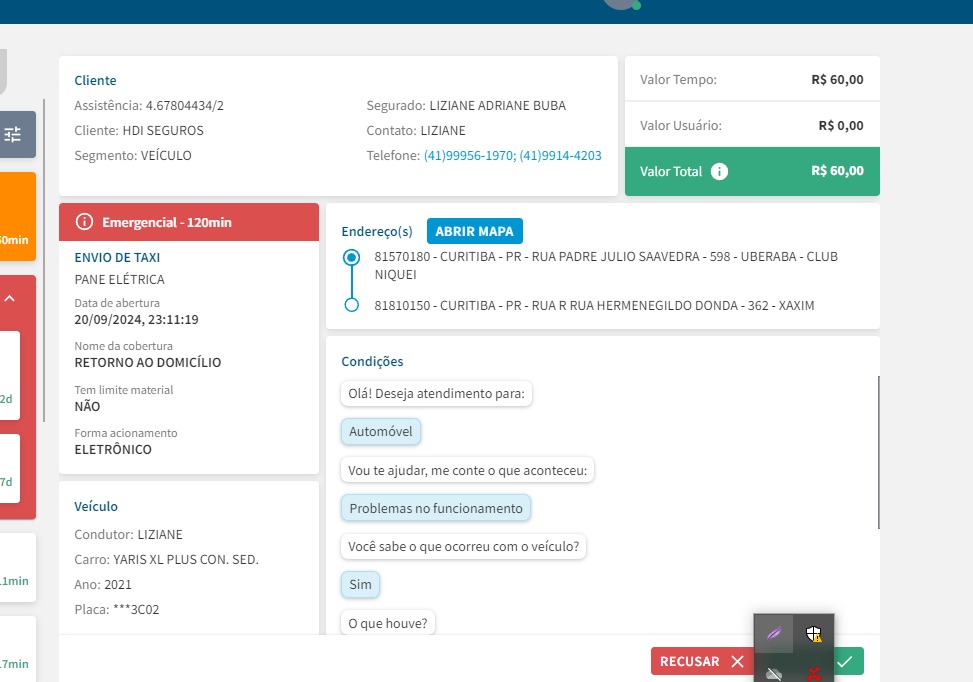Click the cloud sync disabled tray icon
Screen dimensions: 973x682
[x=774, y=673]
